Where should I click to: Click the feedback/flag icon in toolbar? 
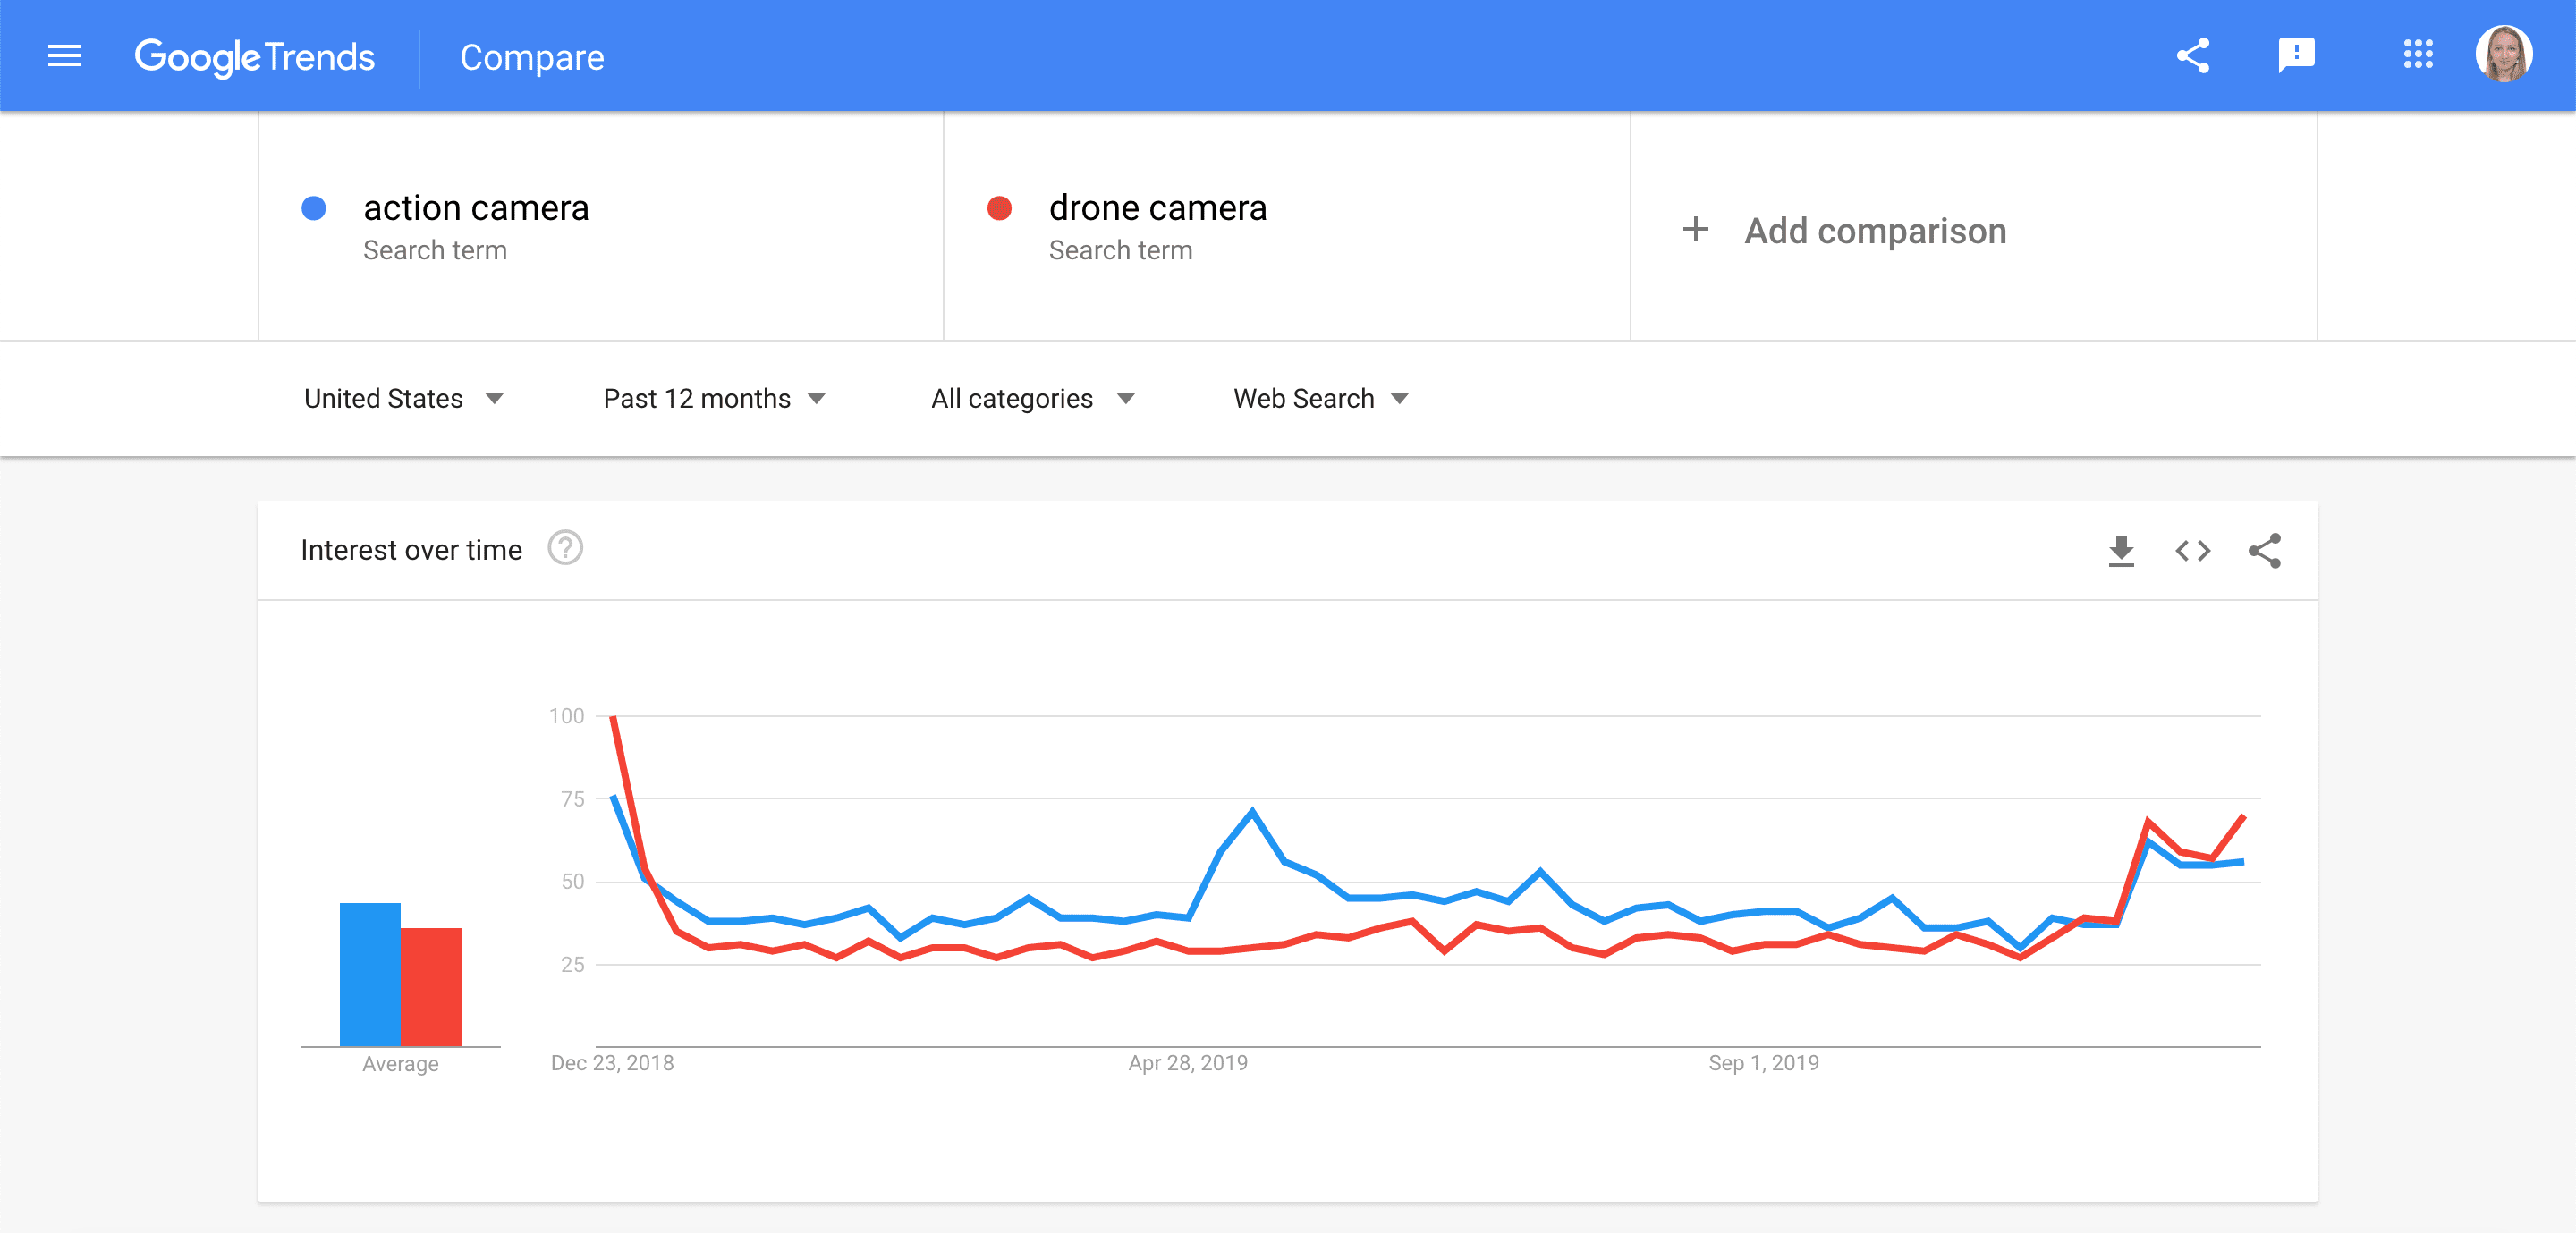coord(2295,55)
